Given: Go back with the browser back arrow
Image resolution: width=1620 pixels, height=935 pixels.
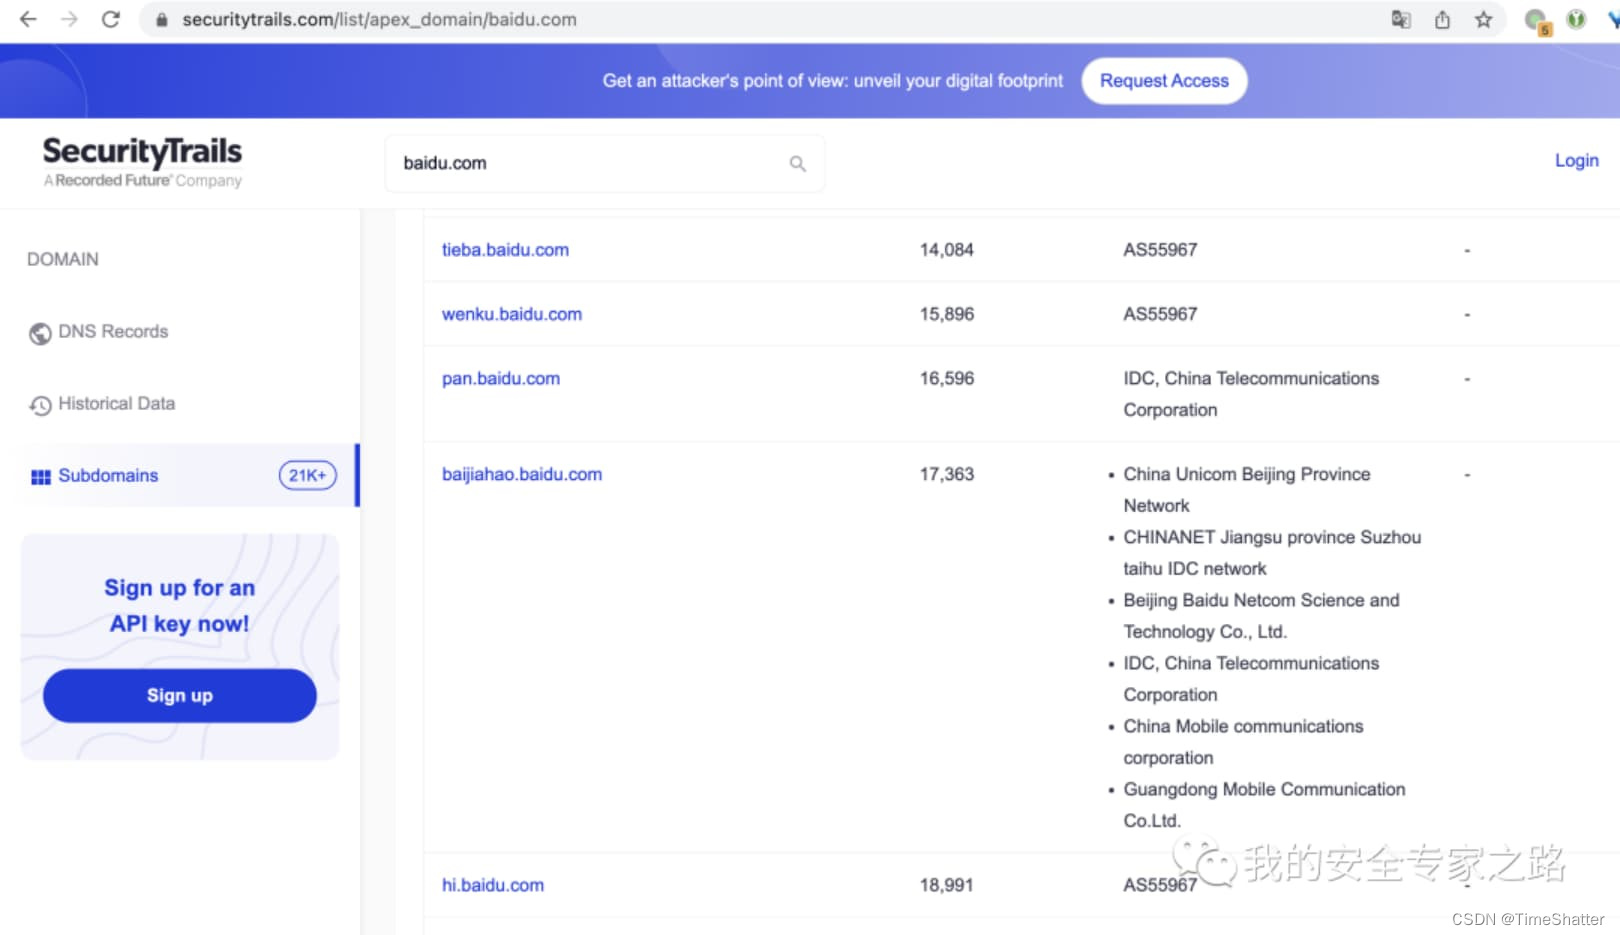Looking at the screenshot, I should [28, 19].
